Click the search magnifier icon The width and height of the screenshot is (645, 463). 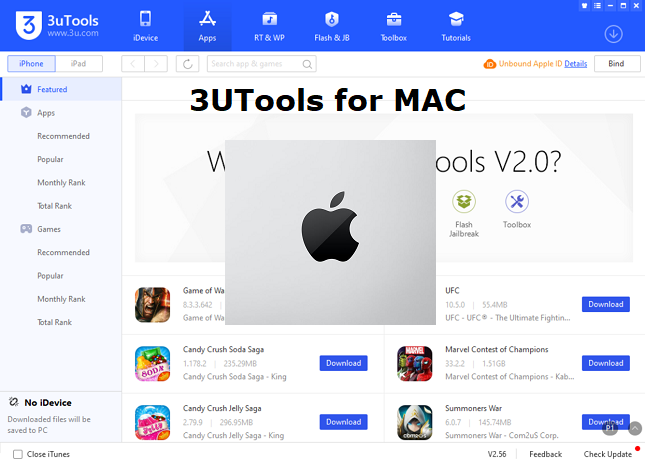click(307, 64)
